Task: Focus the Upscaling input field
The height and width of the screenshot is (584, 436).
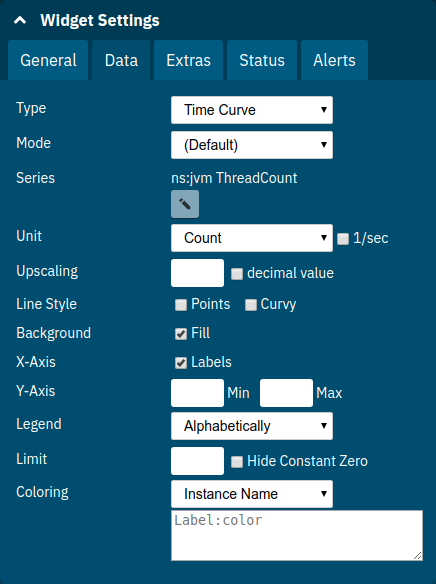Action: 197,273
